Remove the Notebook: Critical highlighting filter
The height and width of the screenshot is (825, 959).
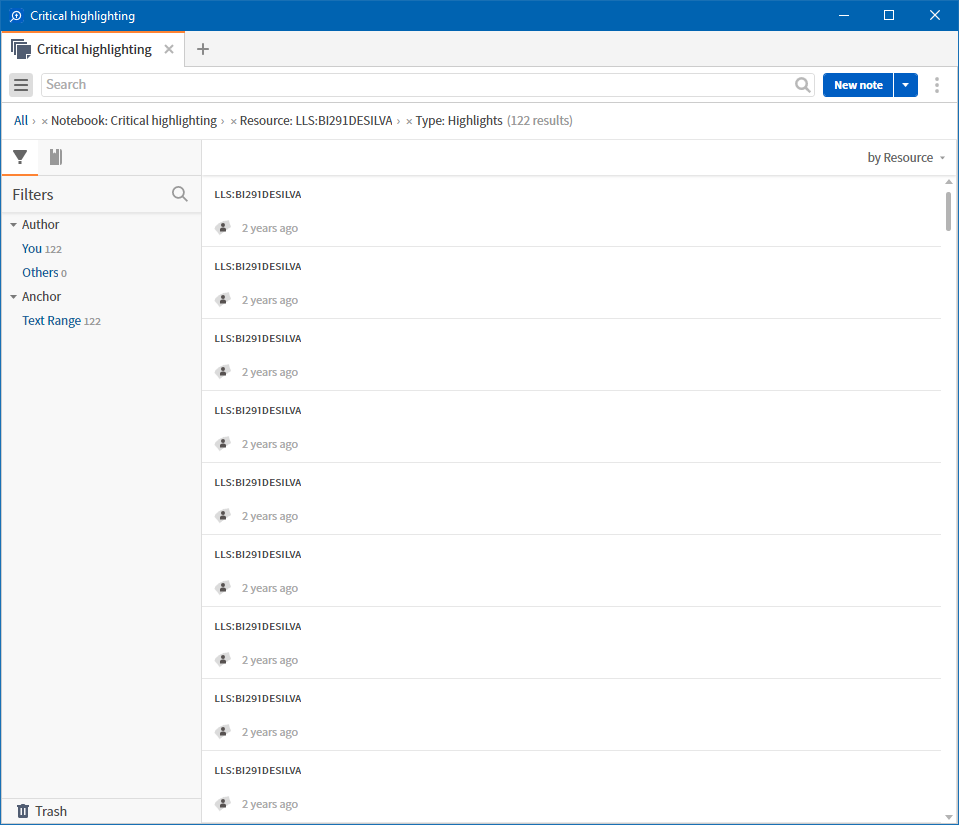point(45,122)
